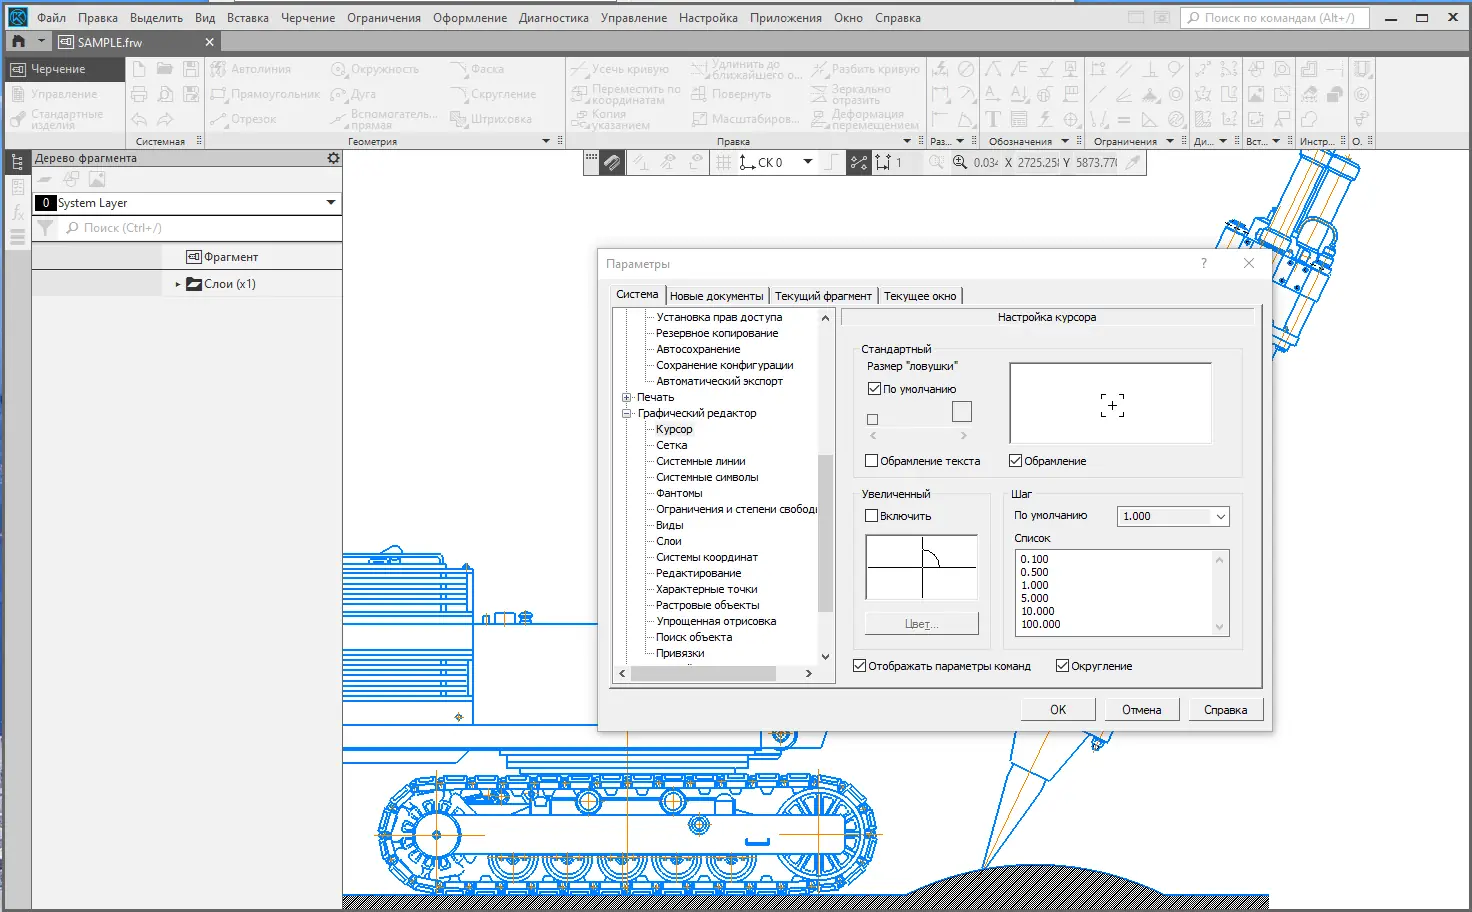1472x912 pixels.
Task: Select the Автолиния tool
Action: [x=250, y=69]
